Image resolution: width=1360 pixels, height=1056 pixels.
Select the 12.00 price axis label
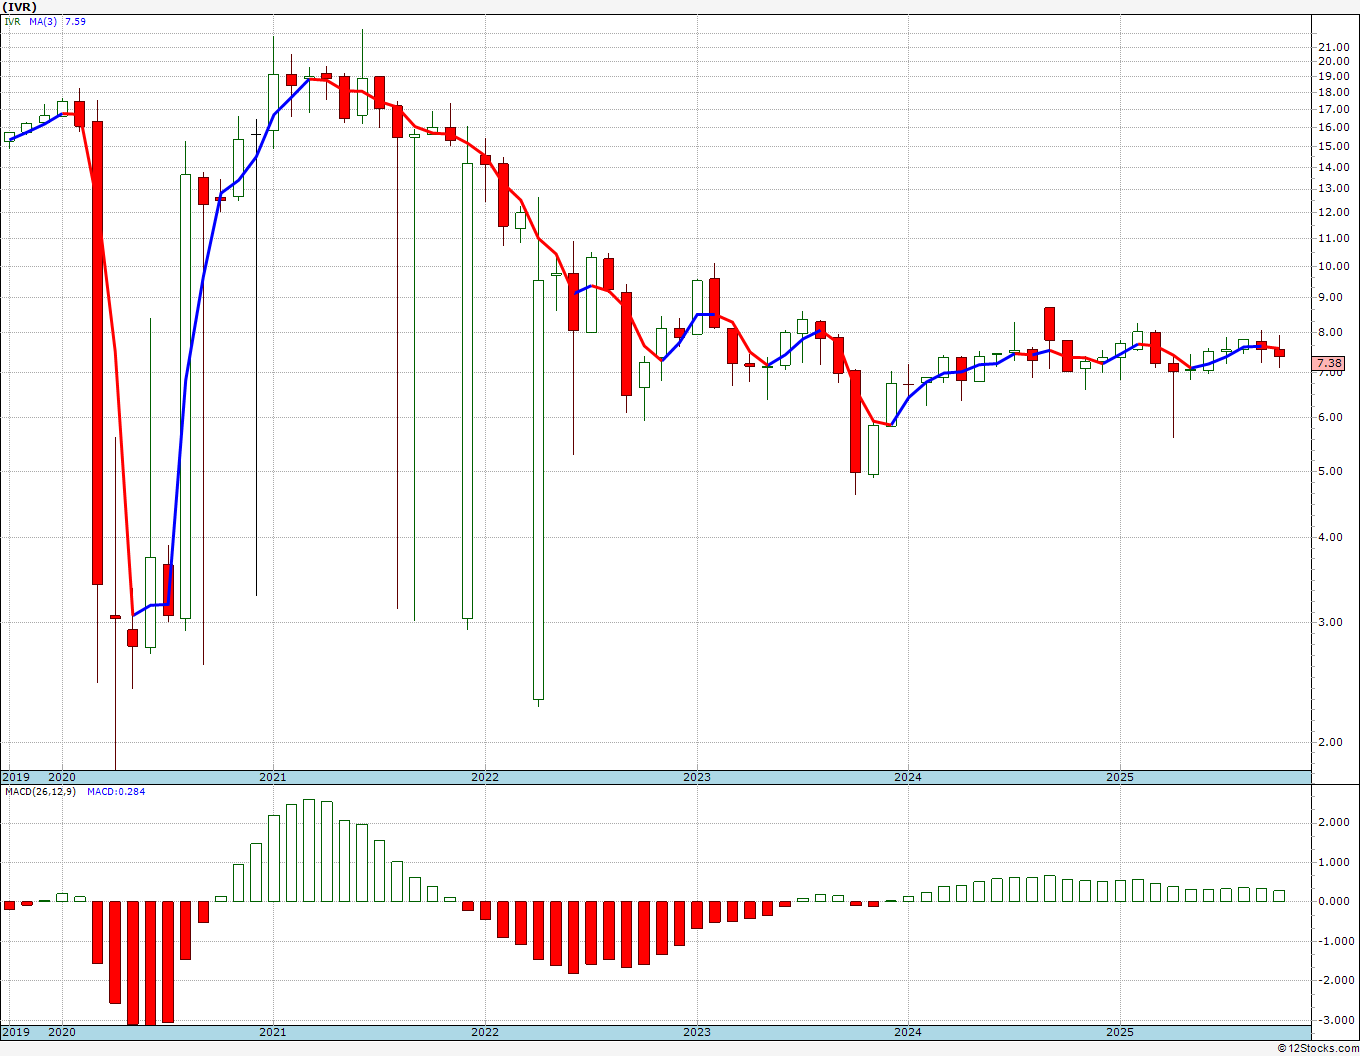[x=1333, y=212]
